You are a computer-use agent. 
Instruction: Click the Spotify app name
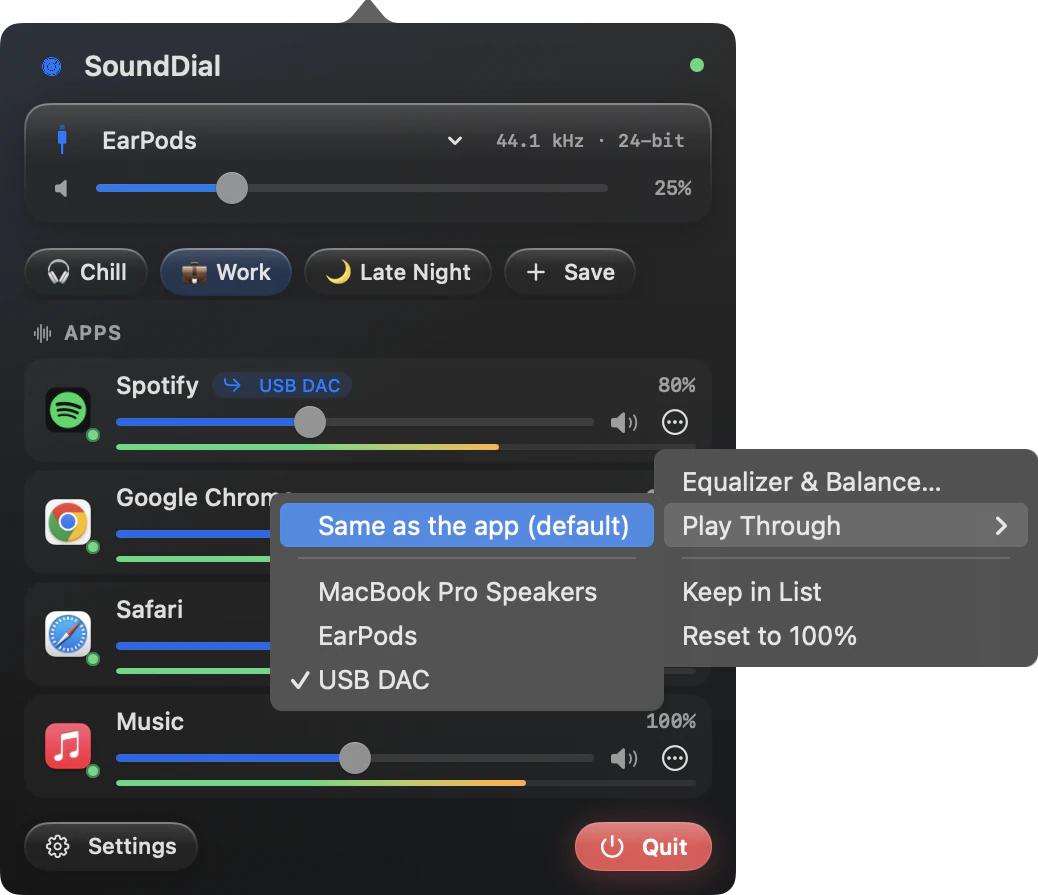pos(157,386)
